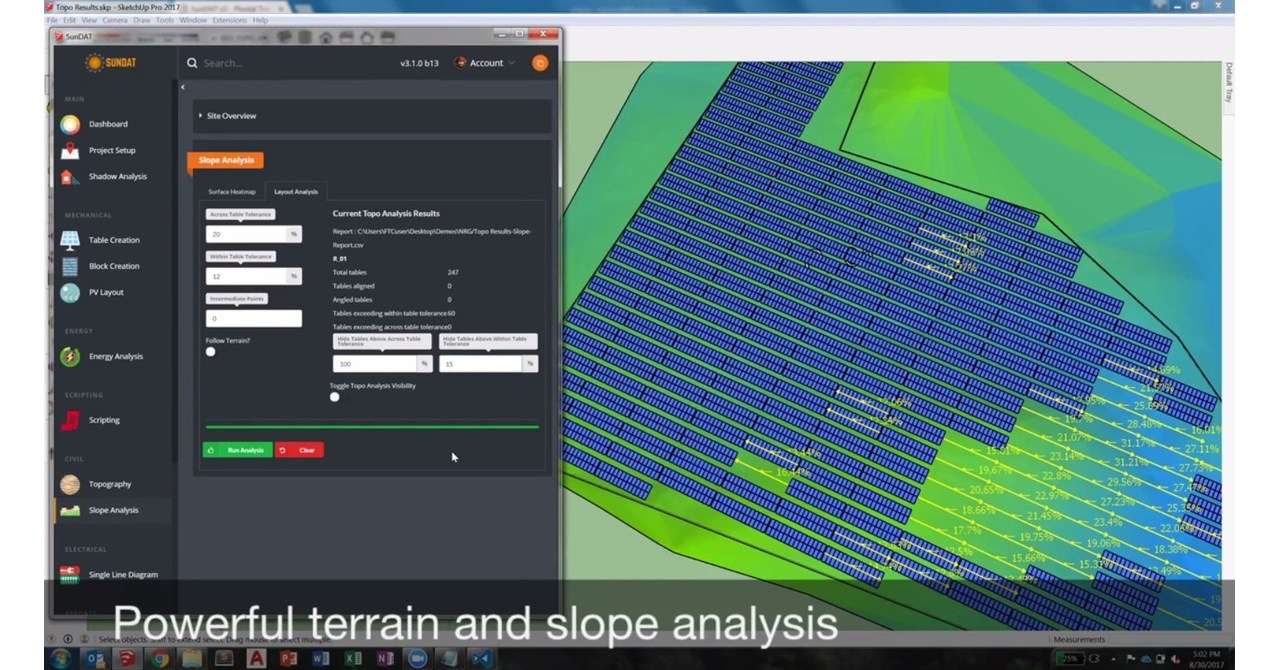Screen dimensions: 1279x670
Task: Collapse the SunDAT panel with the chevron
Action: tap(182, 87)
